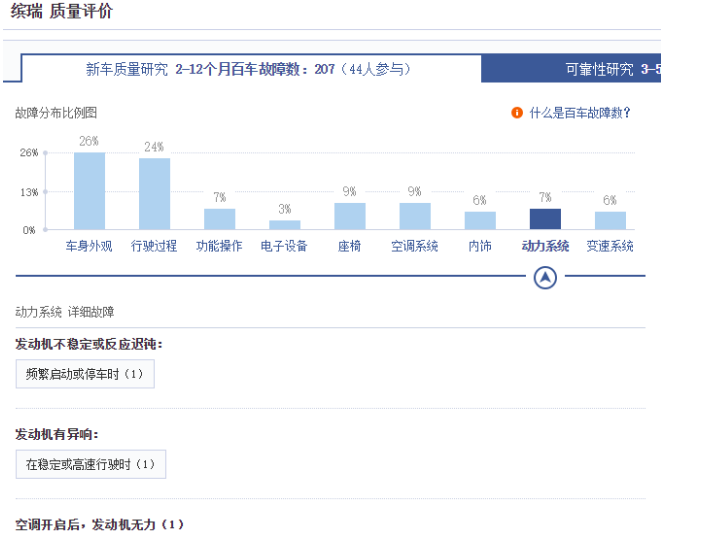Click the 在稳定或高速行驶时 (1) fault box

(x=91, y=464)
